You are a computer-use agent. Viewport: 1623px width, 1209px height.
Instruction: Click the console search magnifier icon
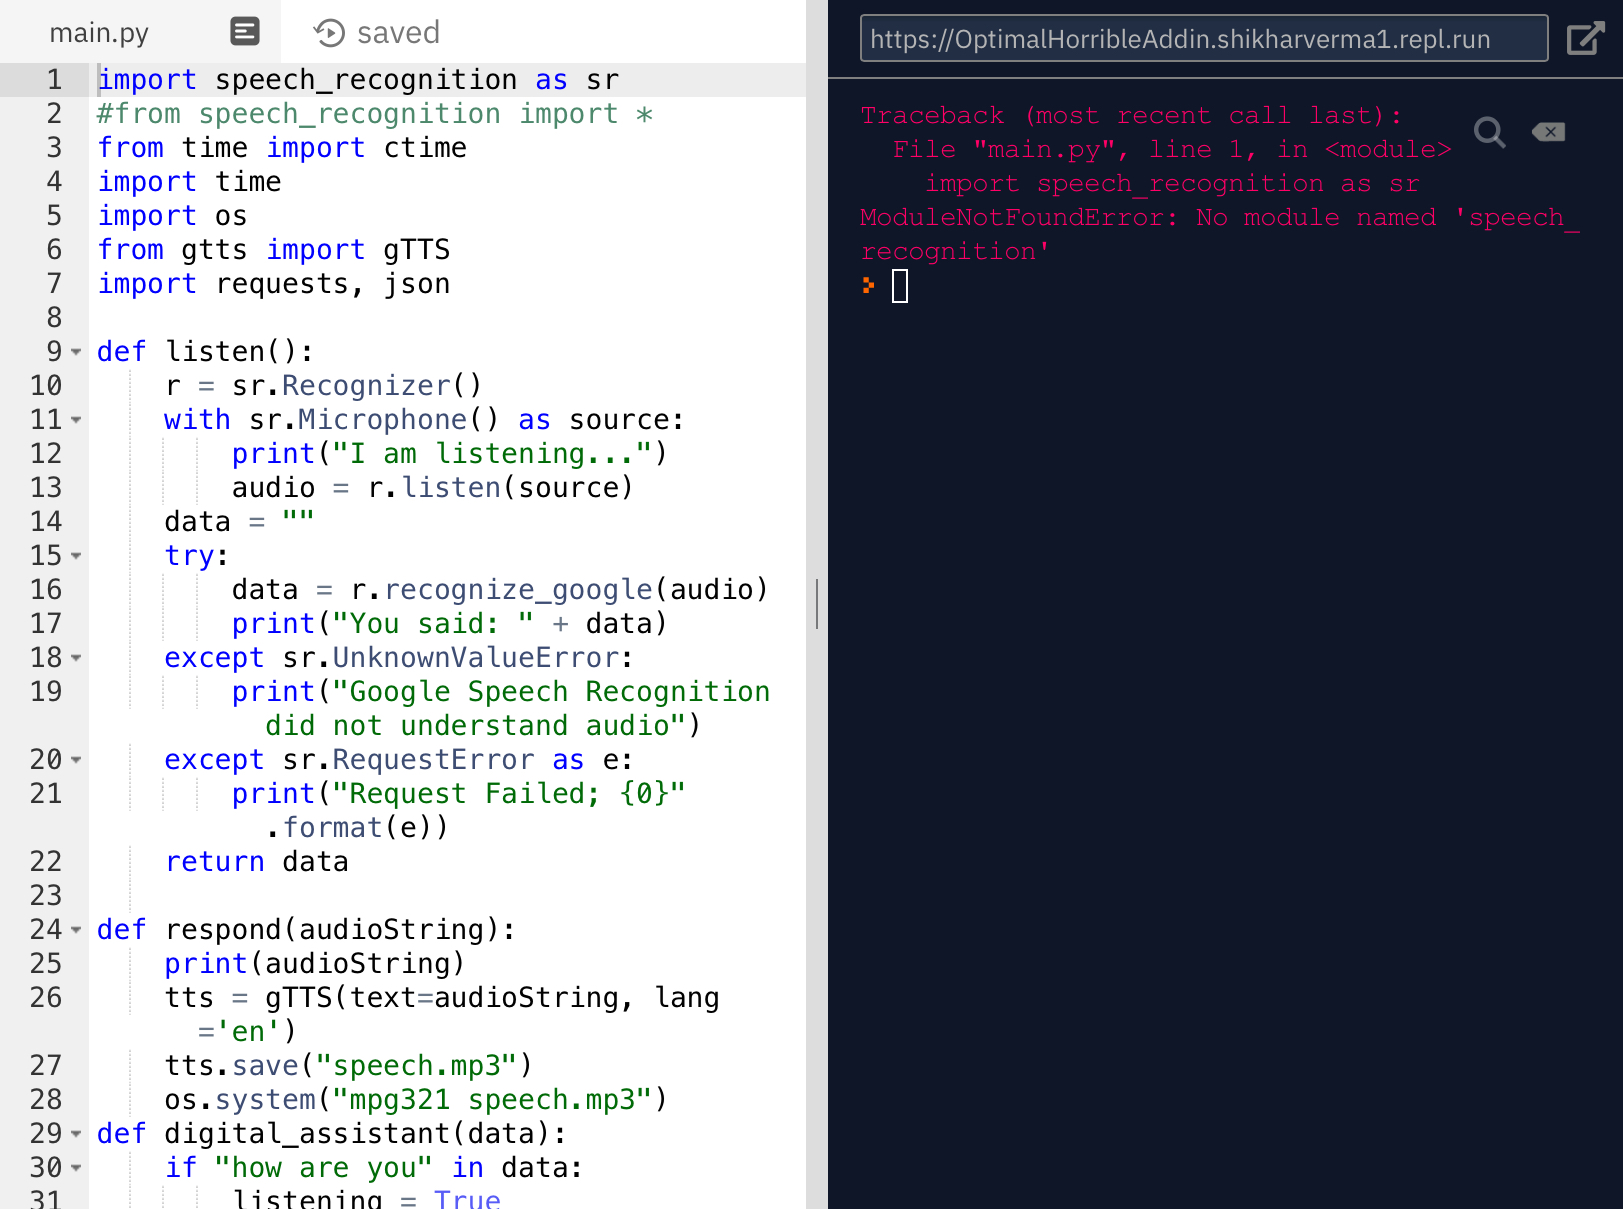(1489, 131)
